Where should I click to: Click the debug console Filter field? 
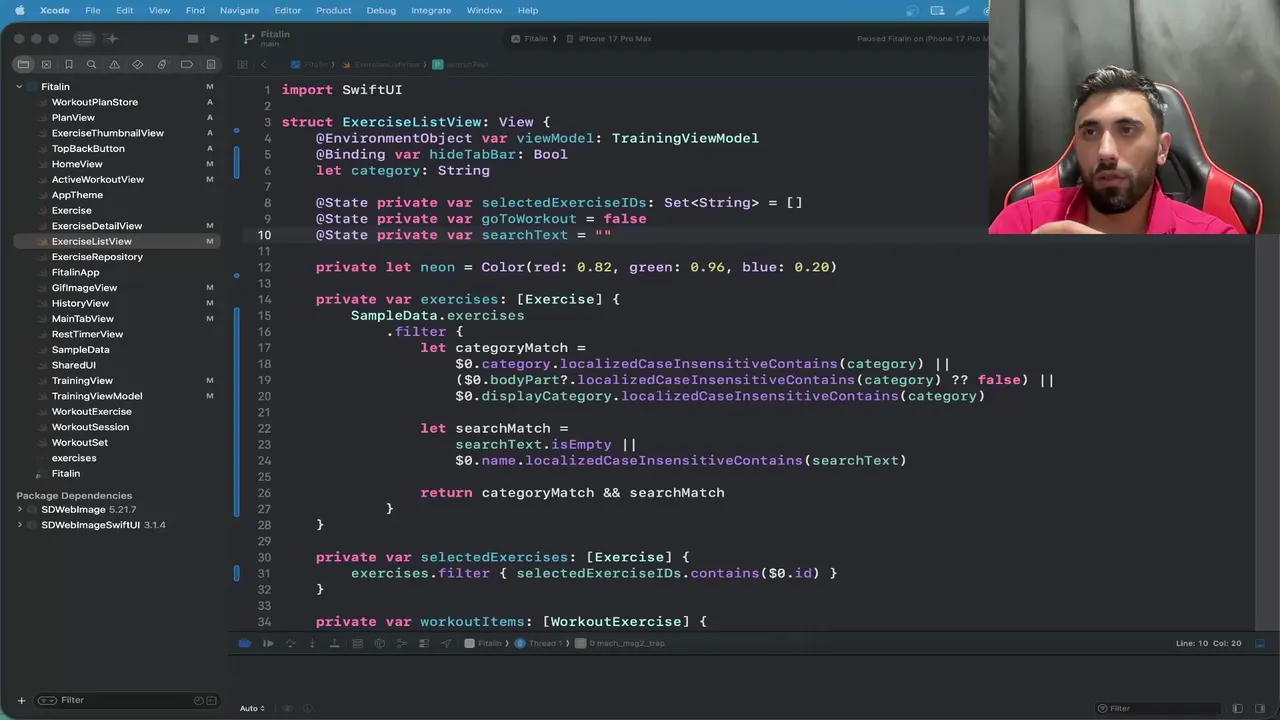pos(1160,709)
